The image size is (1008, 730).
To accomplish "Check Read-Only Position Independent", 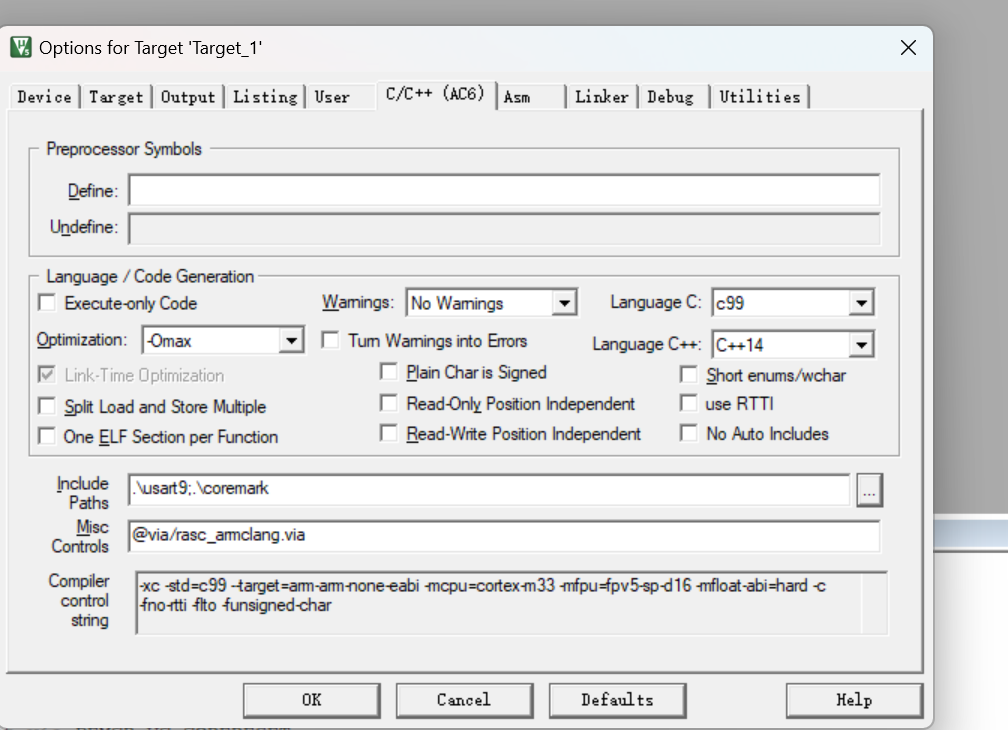I will coord(389,403).
